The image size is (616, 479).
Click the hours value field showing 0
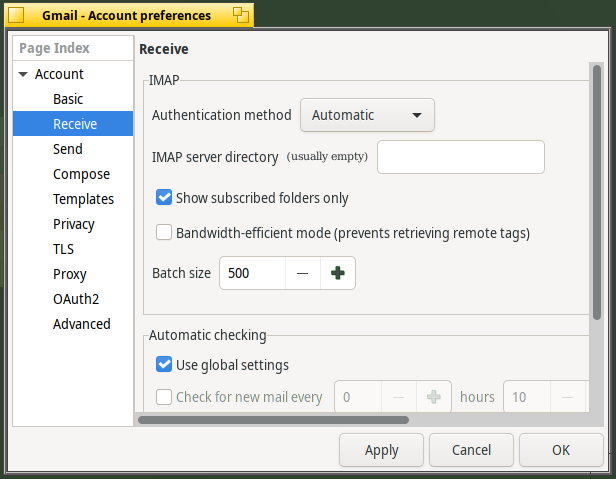tap(358, 397)
